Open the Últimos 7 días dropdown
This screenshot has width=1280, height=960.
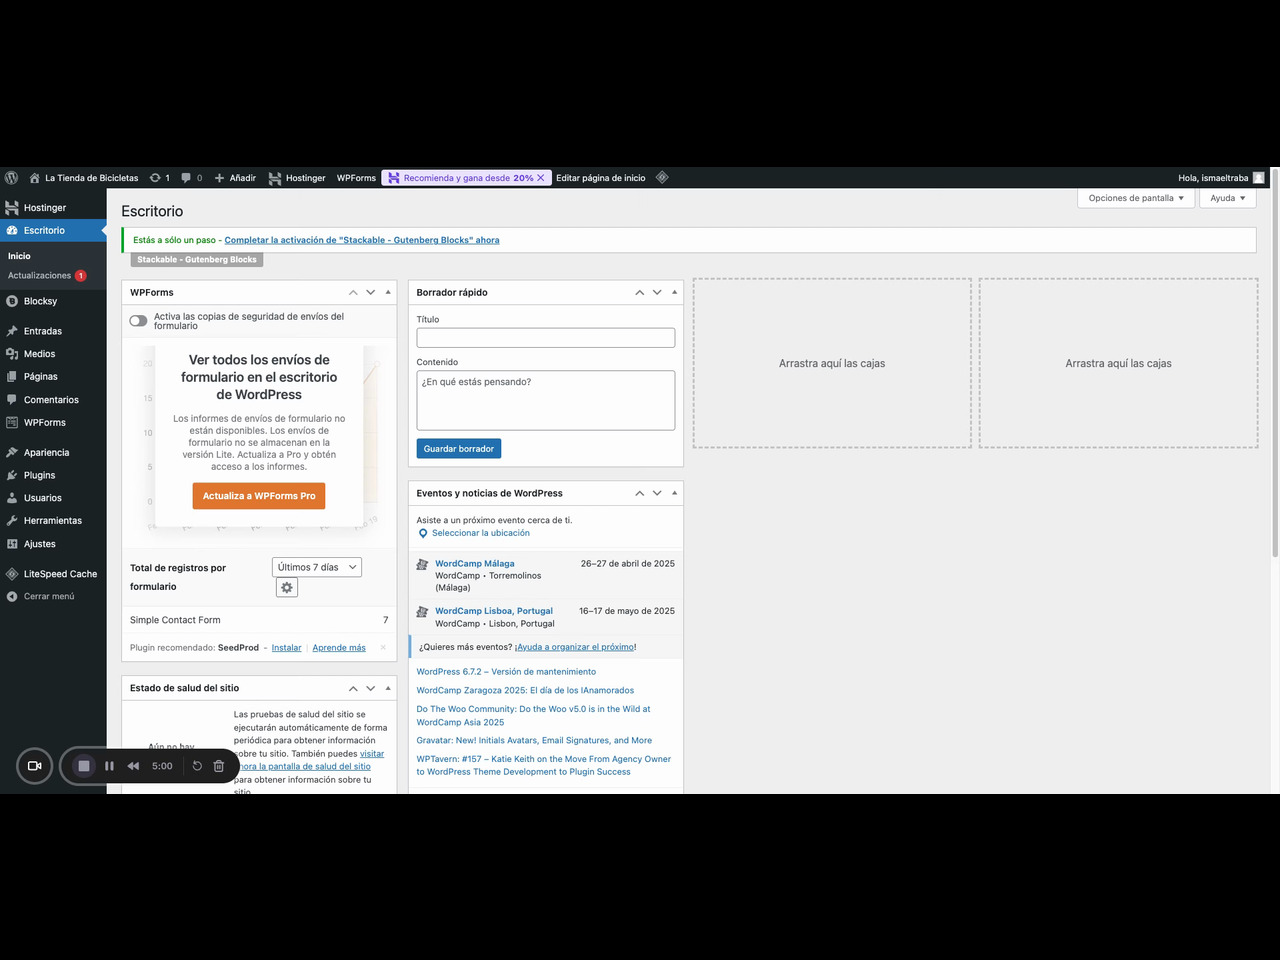pos(317,567)
